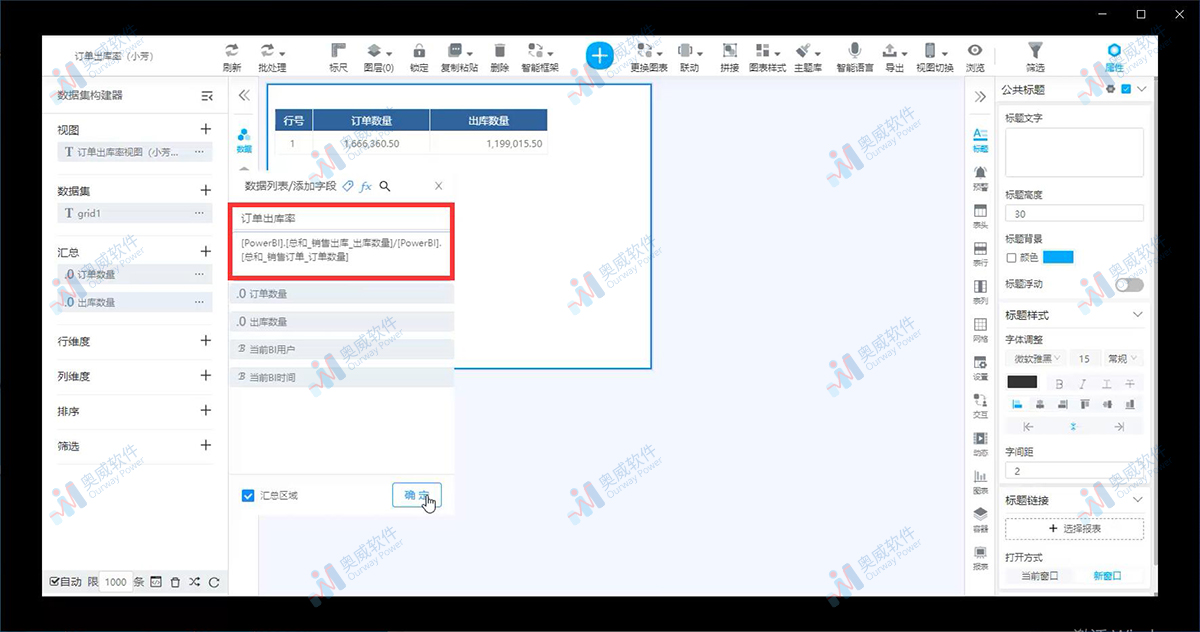
Task: Switch to the 表行 table row tab
Action: 980,255
